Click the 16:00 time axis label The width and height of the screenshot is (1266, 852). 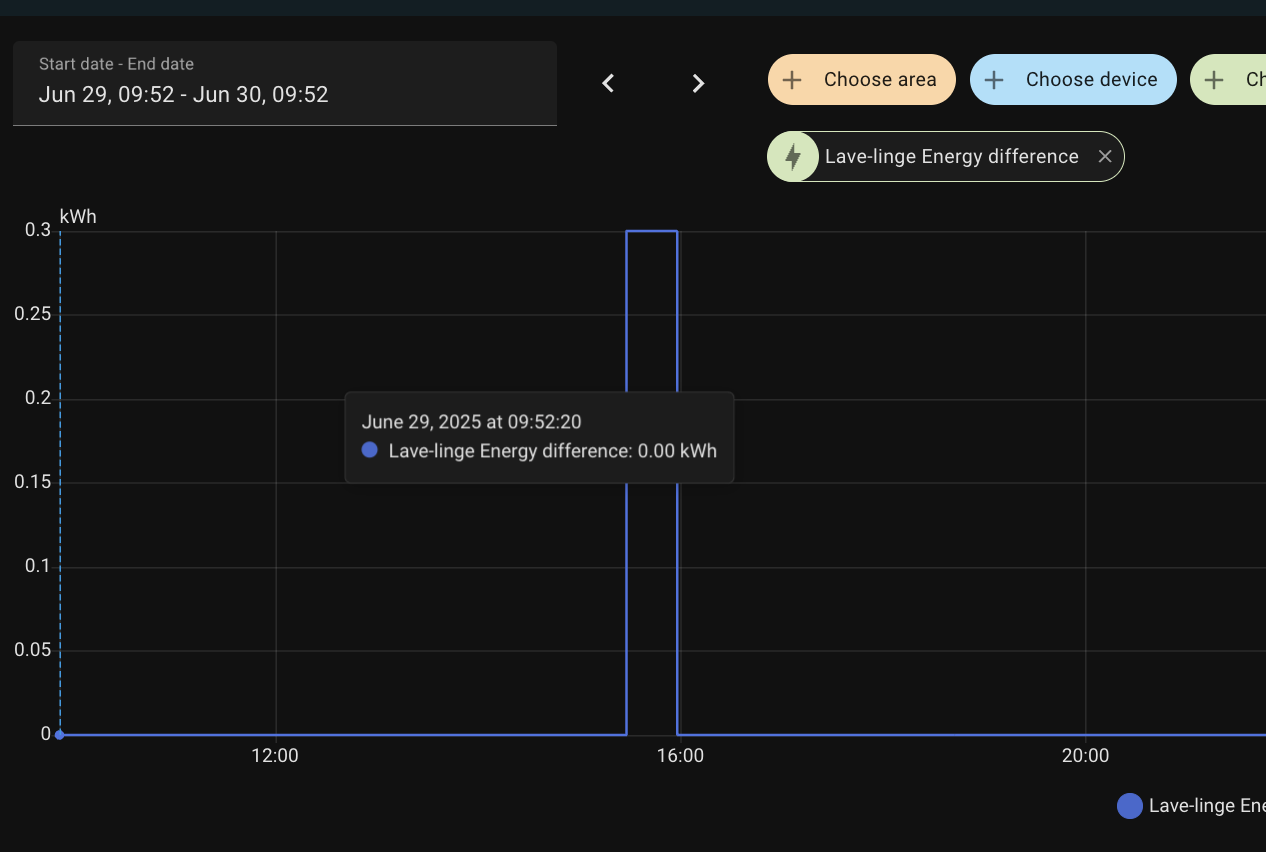(x=680, y=756)
